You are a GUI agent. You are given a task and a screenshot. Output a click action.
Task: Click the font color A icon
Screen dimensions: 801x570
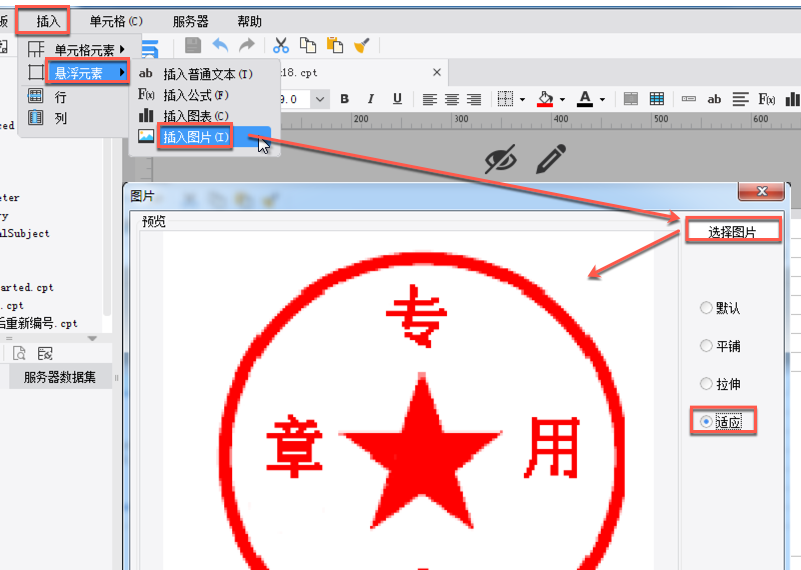585,99
